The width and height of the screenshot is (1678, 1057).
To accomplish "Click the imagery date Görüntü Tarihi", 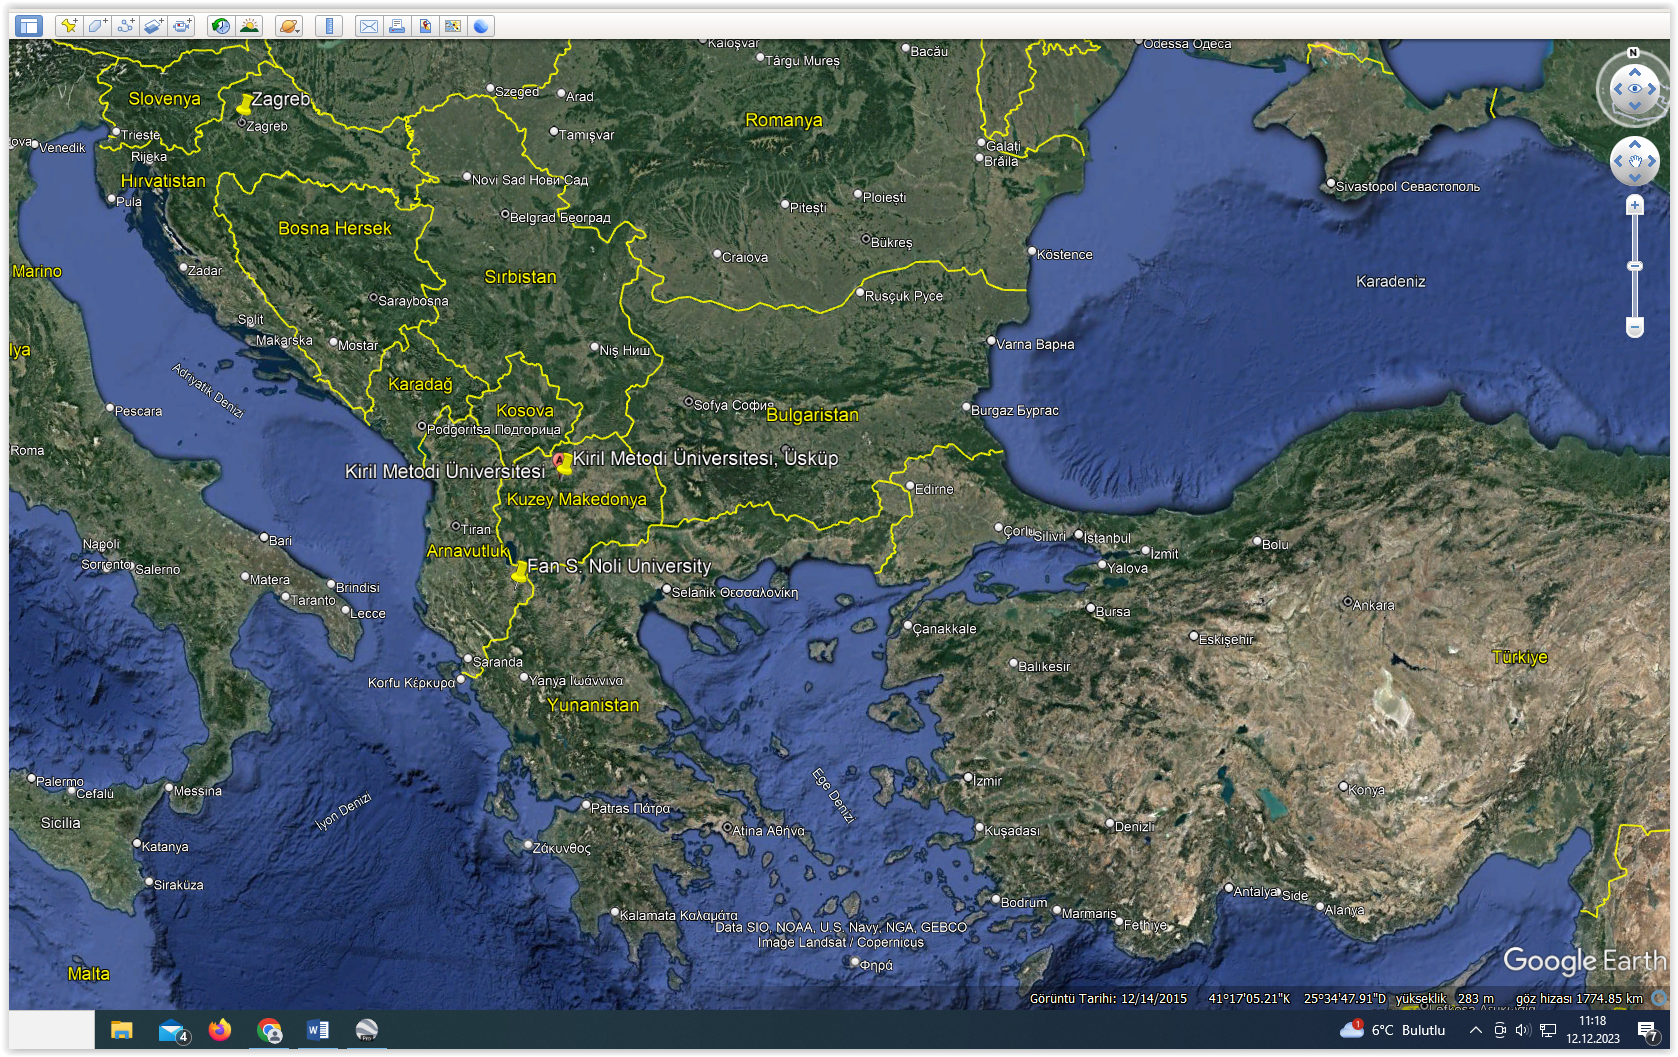I will [1108, 998].
